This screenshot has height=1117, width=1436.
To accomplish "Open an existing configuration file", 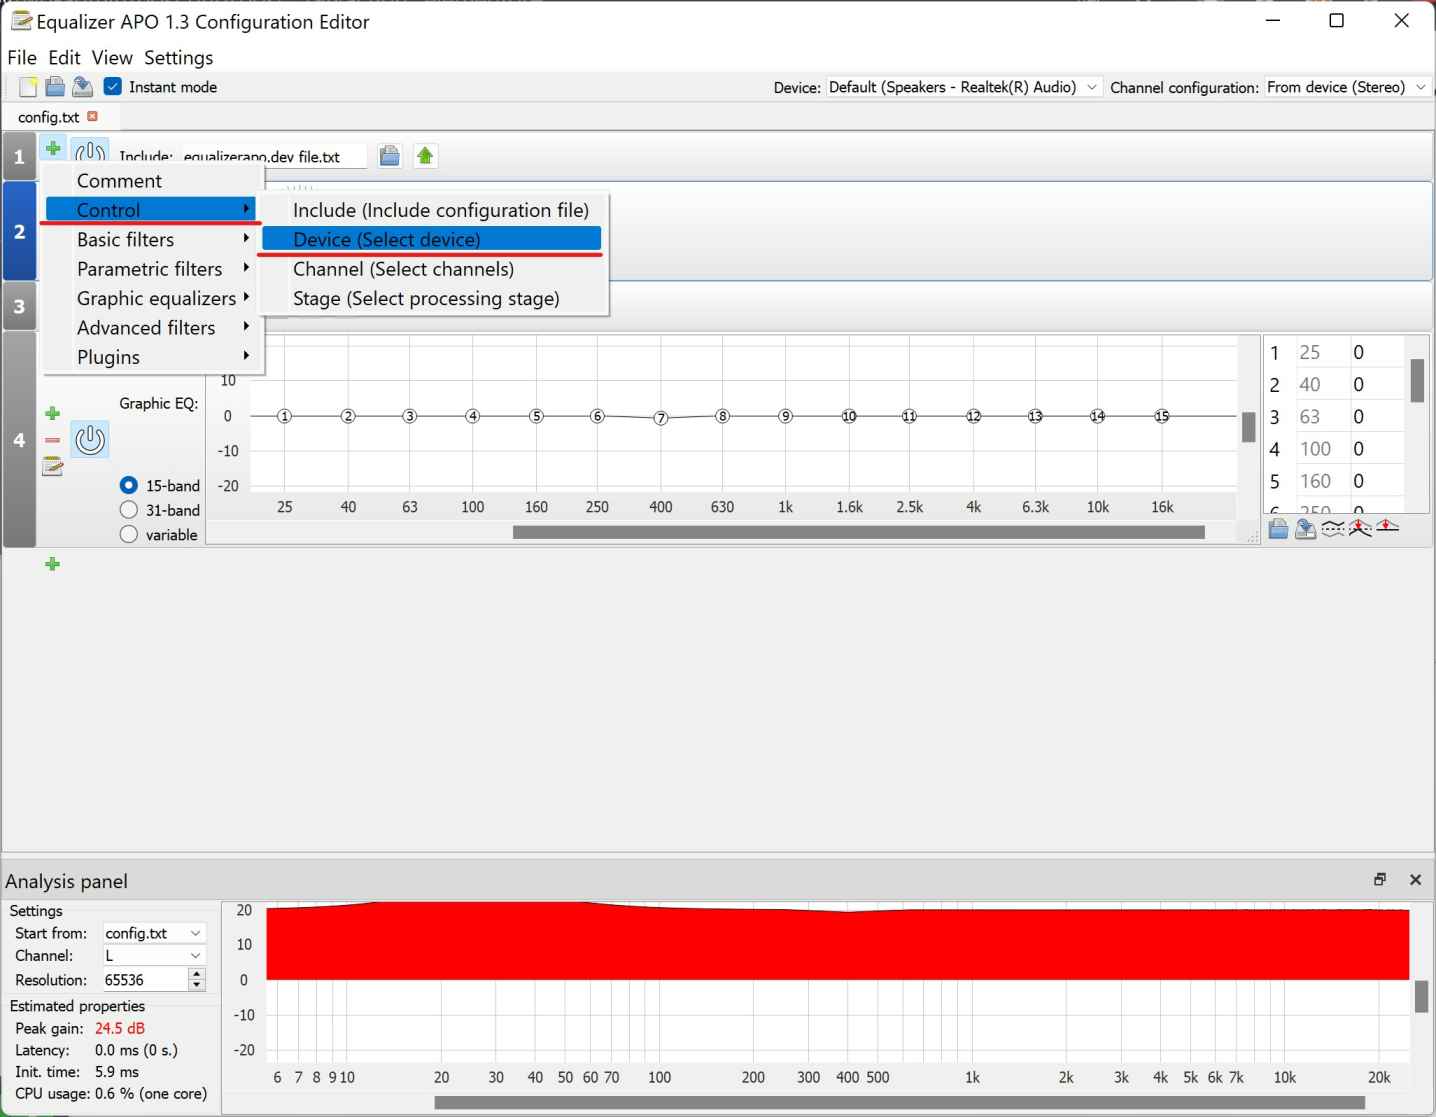I will (x=55, y=86).
